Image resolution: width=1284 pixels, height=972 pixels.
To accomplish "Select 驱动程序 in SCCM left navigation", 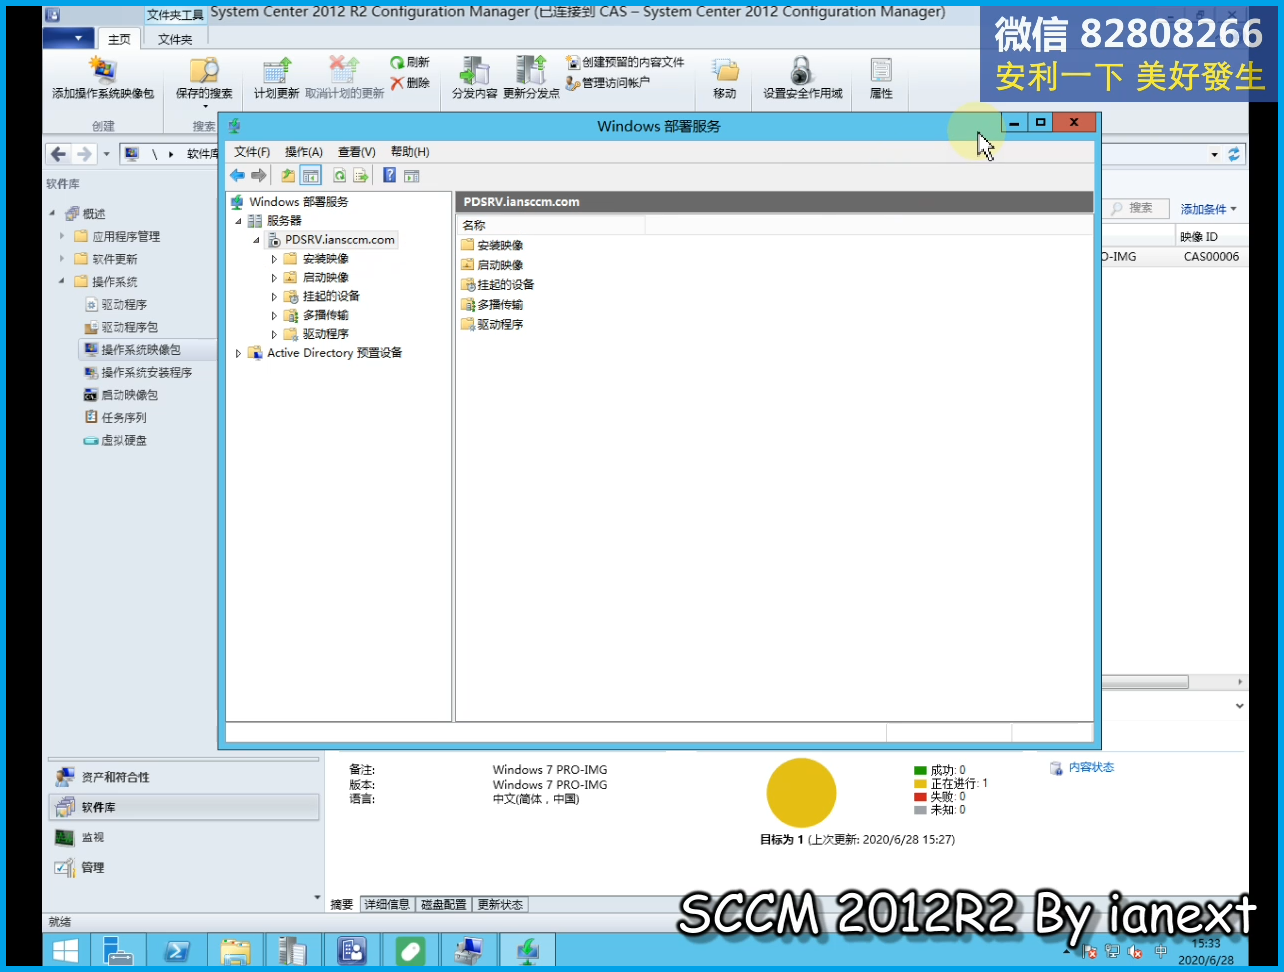I will pyautogui.click(x=116, y=305).
